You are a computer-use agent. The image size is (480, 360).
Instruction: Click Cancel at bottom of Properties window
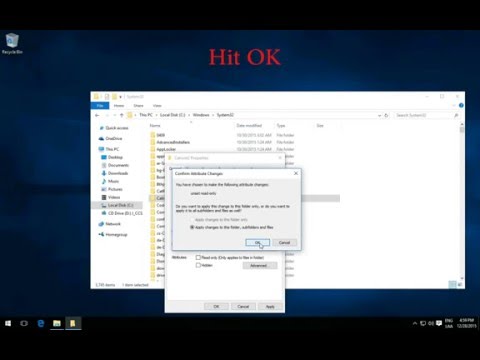[243, 306]
